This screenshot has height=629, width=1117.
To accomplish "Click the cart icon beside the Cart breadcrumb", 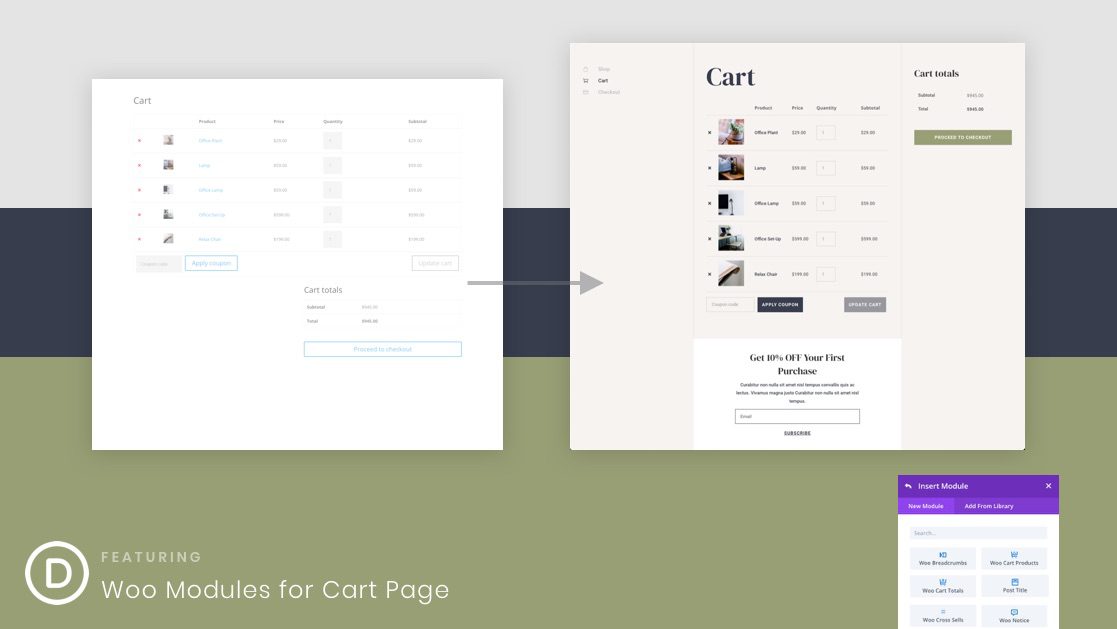I will pyautogui.click(x=584, y=80).
